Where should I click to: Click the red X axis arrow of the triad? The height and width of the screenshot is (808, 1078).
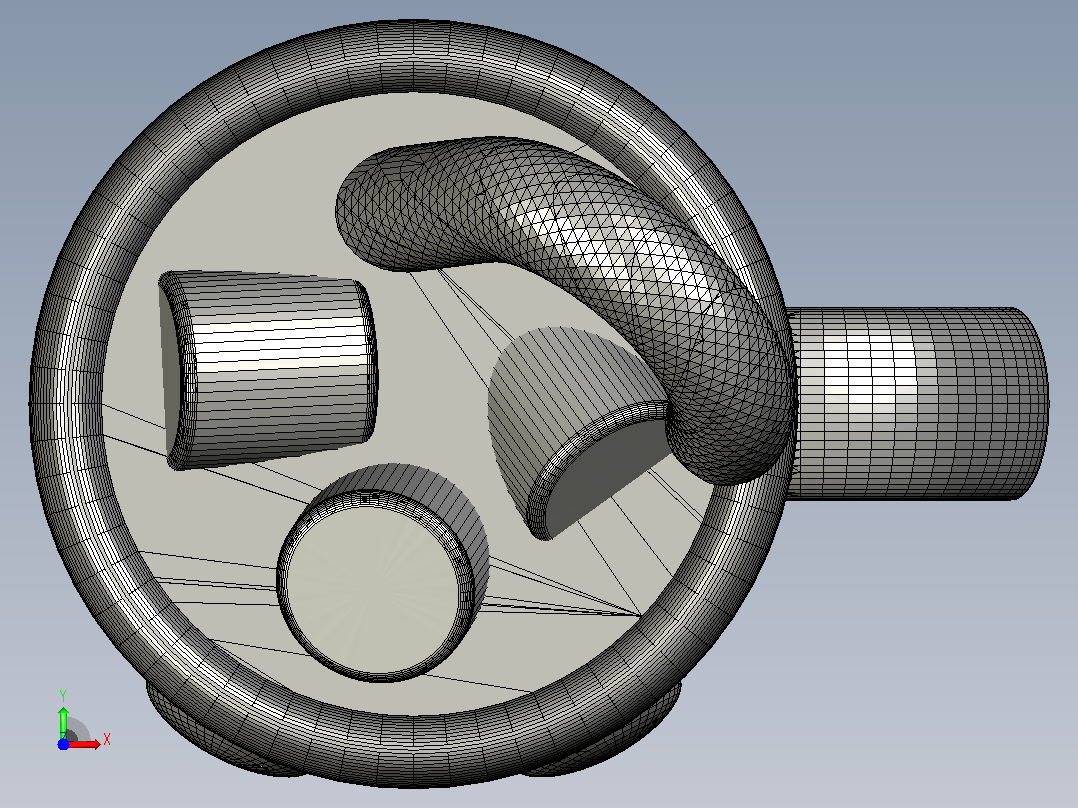[85, 743]
